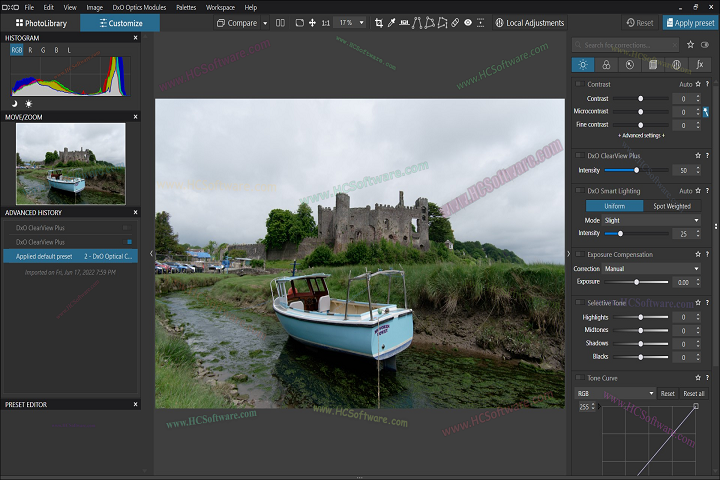Open help for Exposure Compensation
The image size is (720, 480).
coord(707,254)
